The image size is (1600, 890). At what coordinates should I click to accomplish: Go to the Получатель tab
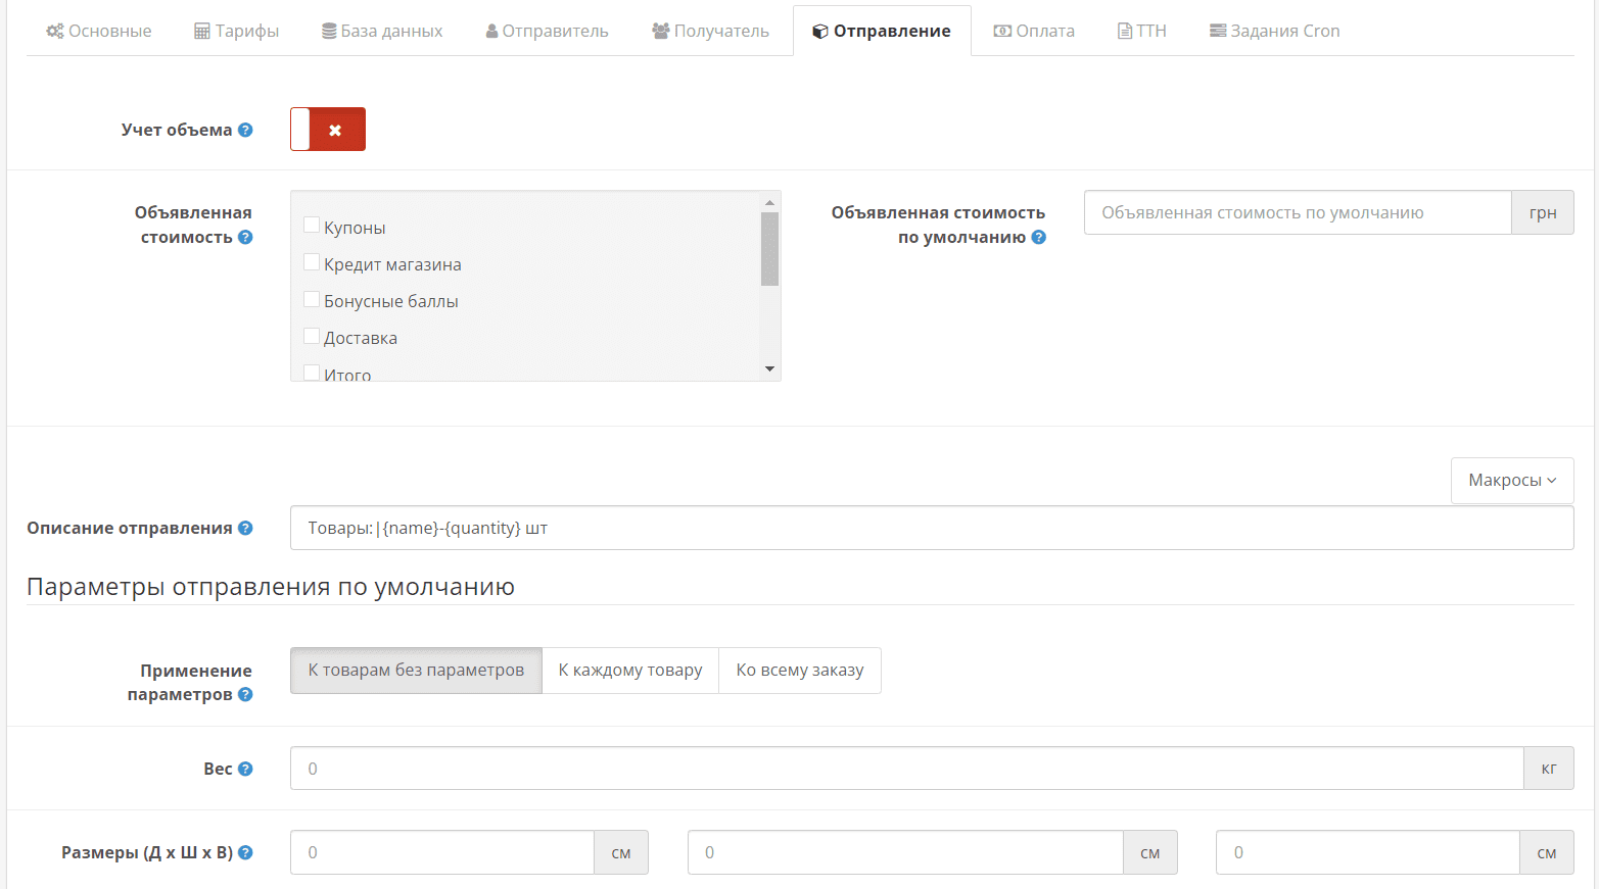(710, 31)
